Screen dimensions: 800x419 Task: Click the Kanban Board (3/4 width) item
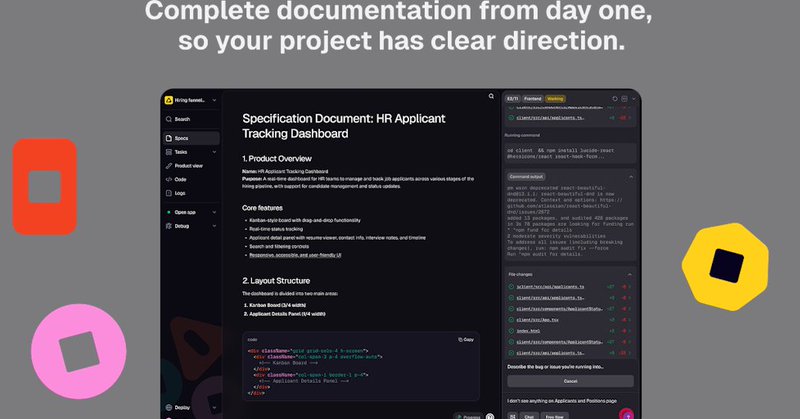278,305
